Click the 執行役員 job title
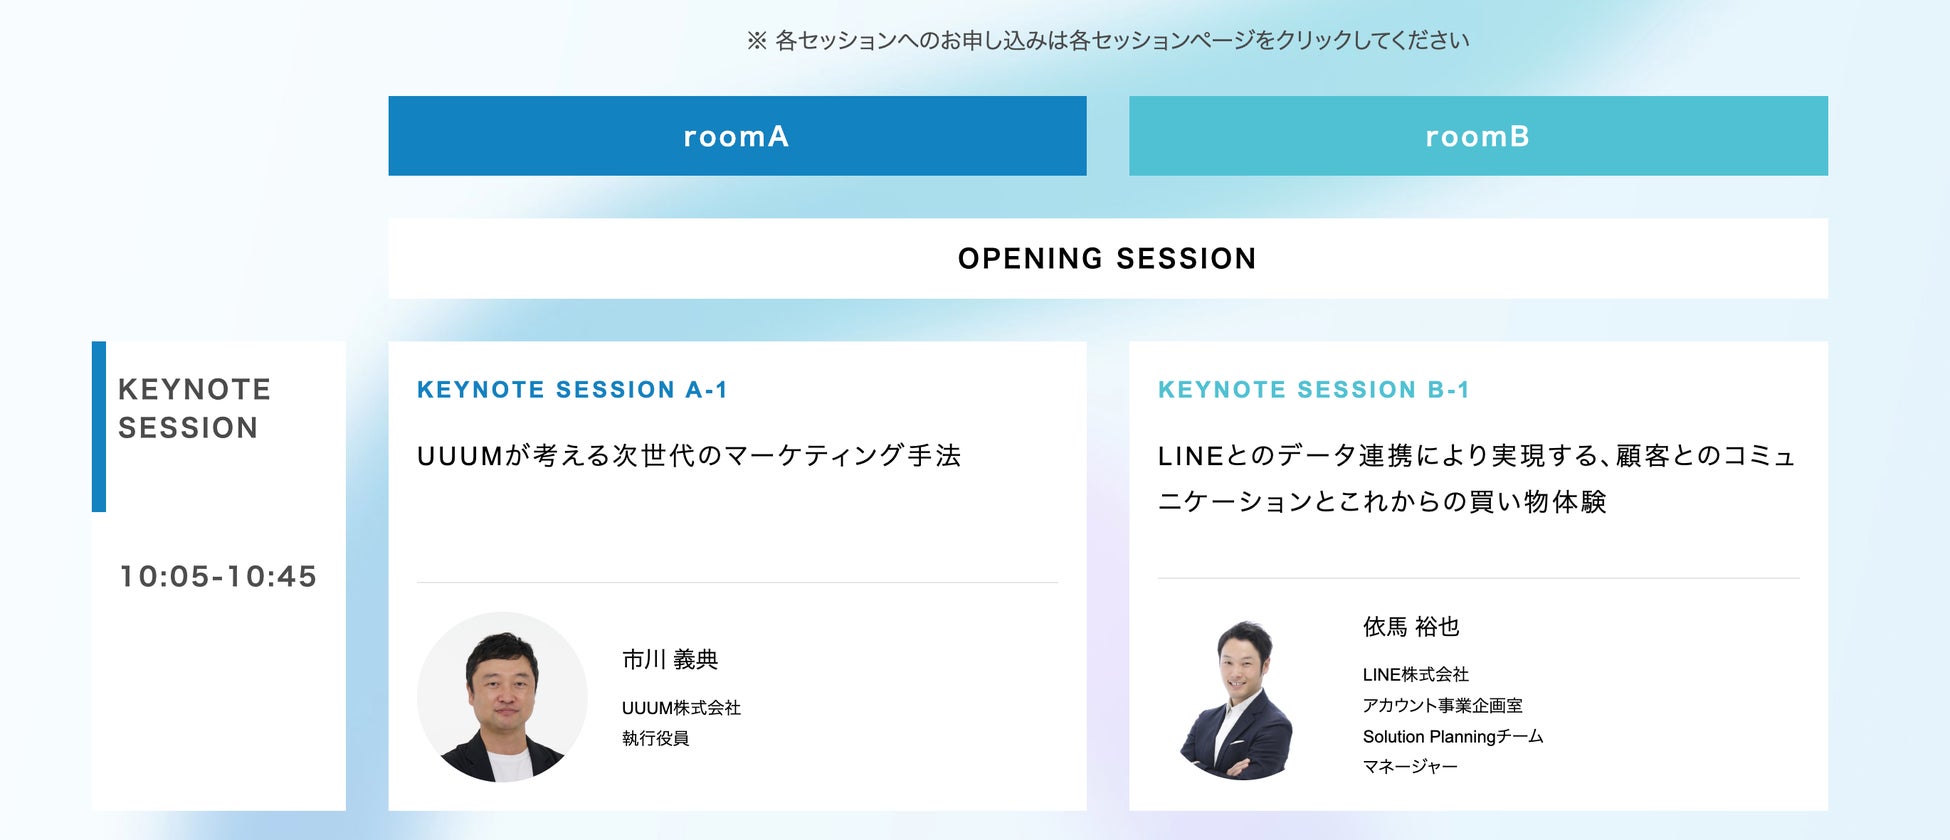Image resolution: width=1950 pixels, height=840 pixels. point(655,739)
